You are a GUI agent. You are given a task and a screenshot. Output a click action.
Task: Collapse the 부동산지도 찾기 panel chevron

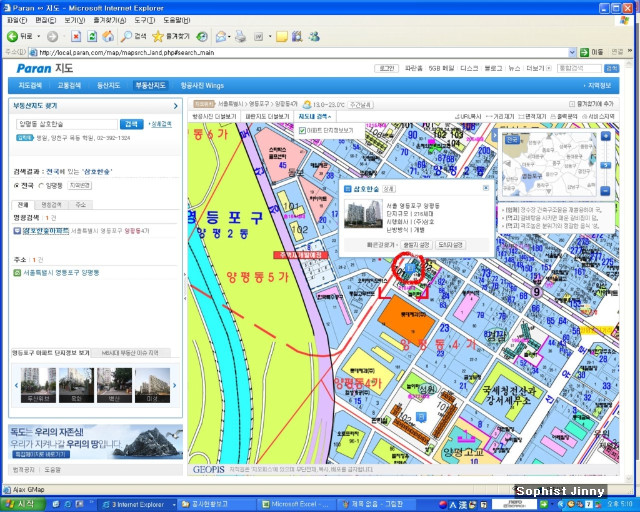point(176,106)
